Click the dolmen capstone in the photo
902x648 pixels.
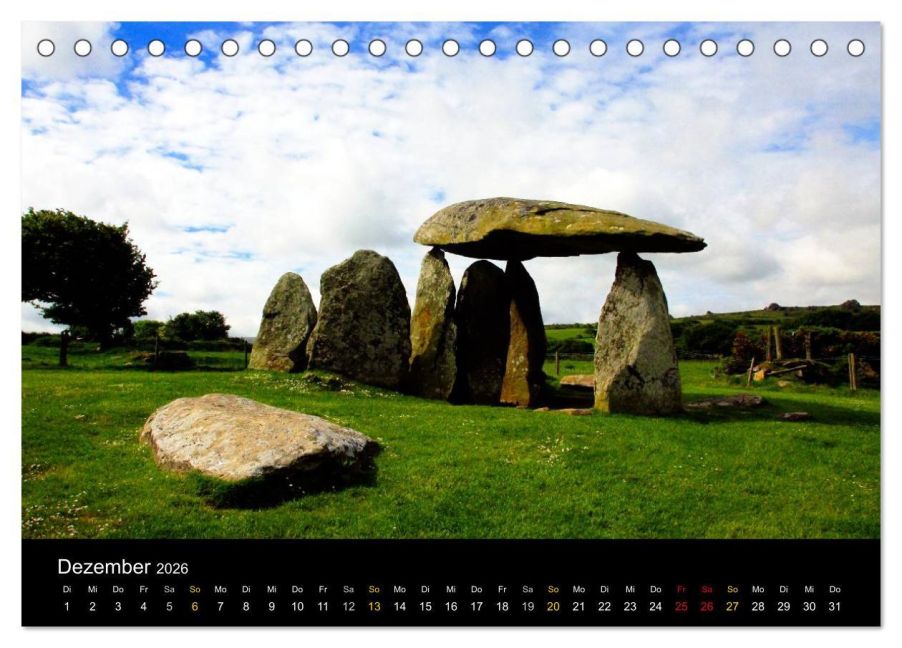pos(558,229)
